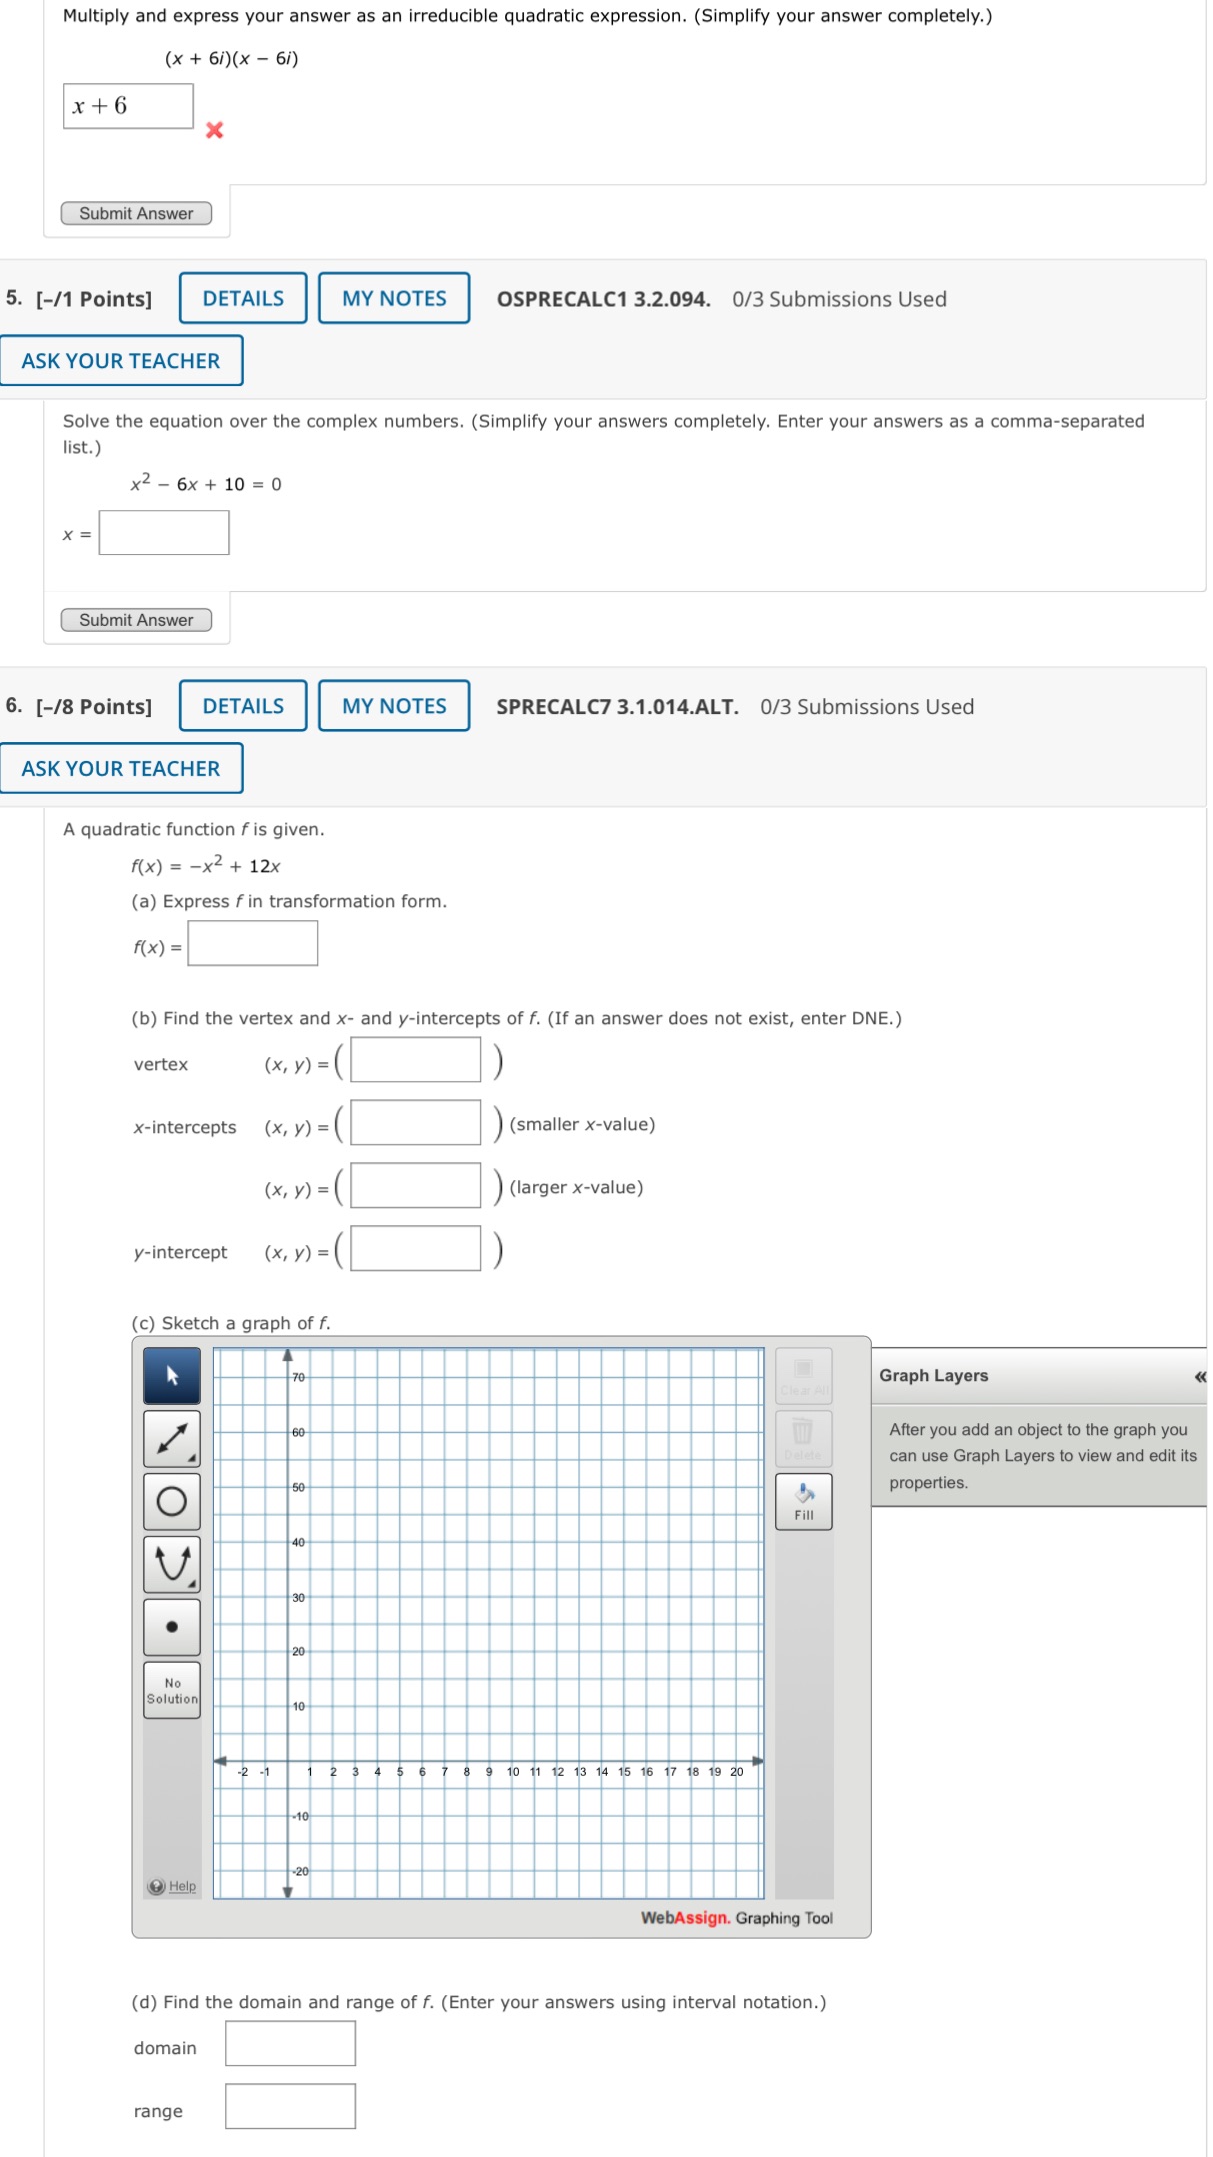Collapse the Graph Layers panel with the chevron
Image resolution: width=1213 pixels, height=2157 pixels.
point(1199,1376)
